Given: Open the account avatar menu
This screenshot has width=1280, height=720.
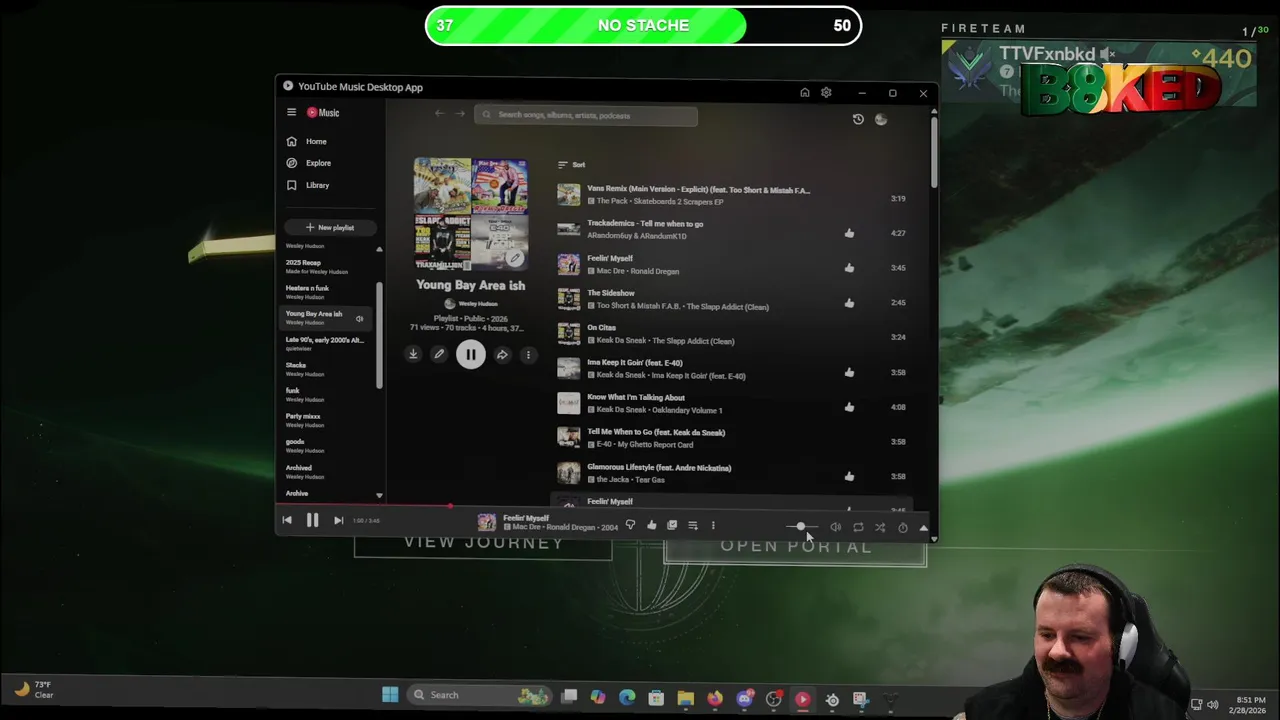Looking at the screenshot, I should [881, 119].
